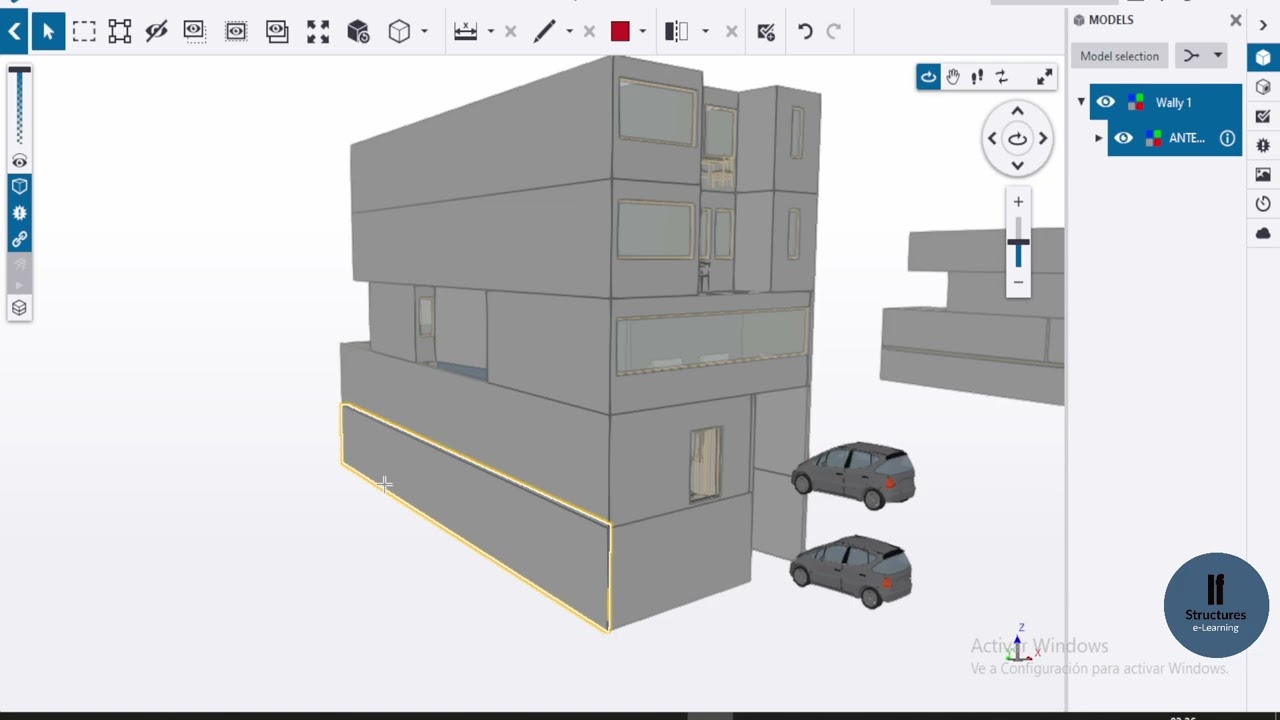
Task: Click the checkmark-with-plus todo icon
Action: click(x=766, y=32)
